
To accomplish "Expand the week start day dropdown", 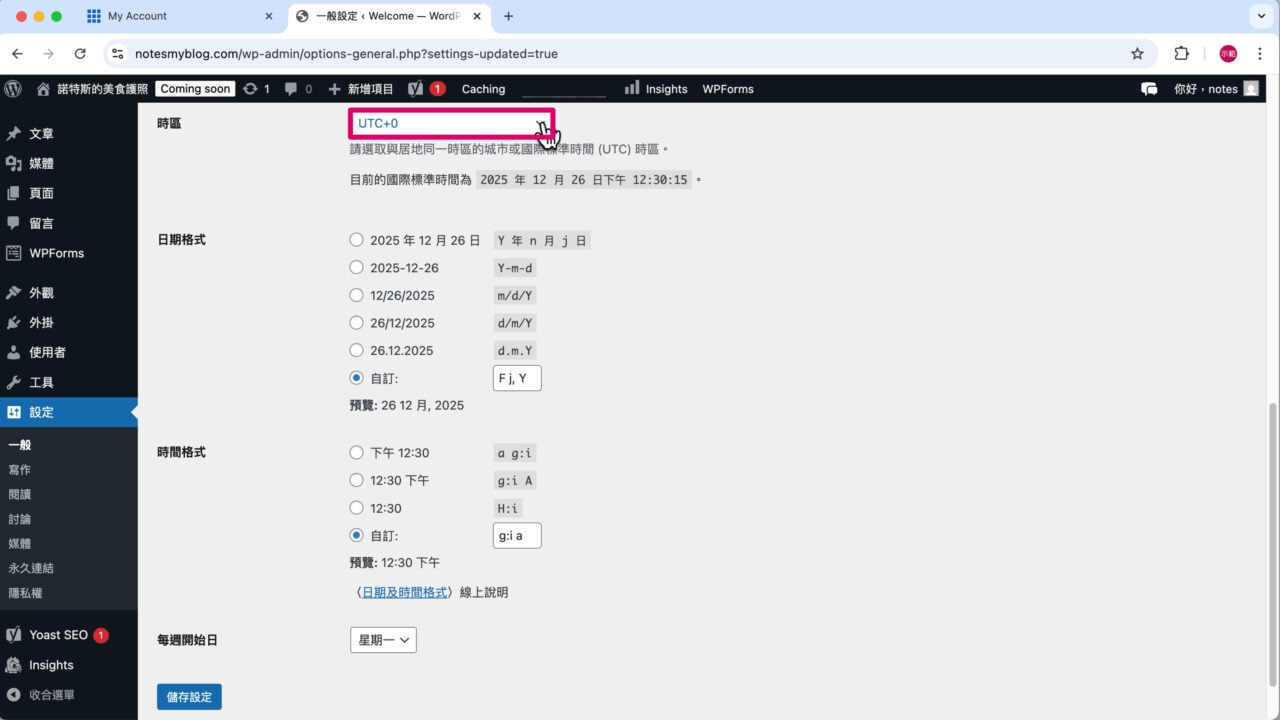I will pos(383,640).
